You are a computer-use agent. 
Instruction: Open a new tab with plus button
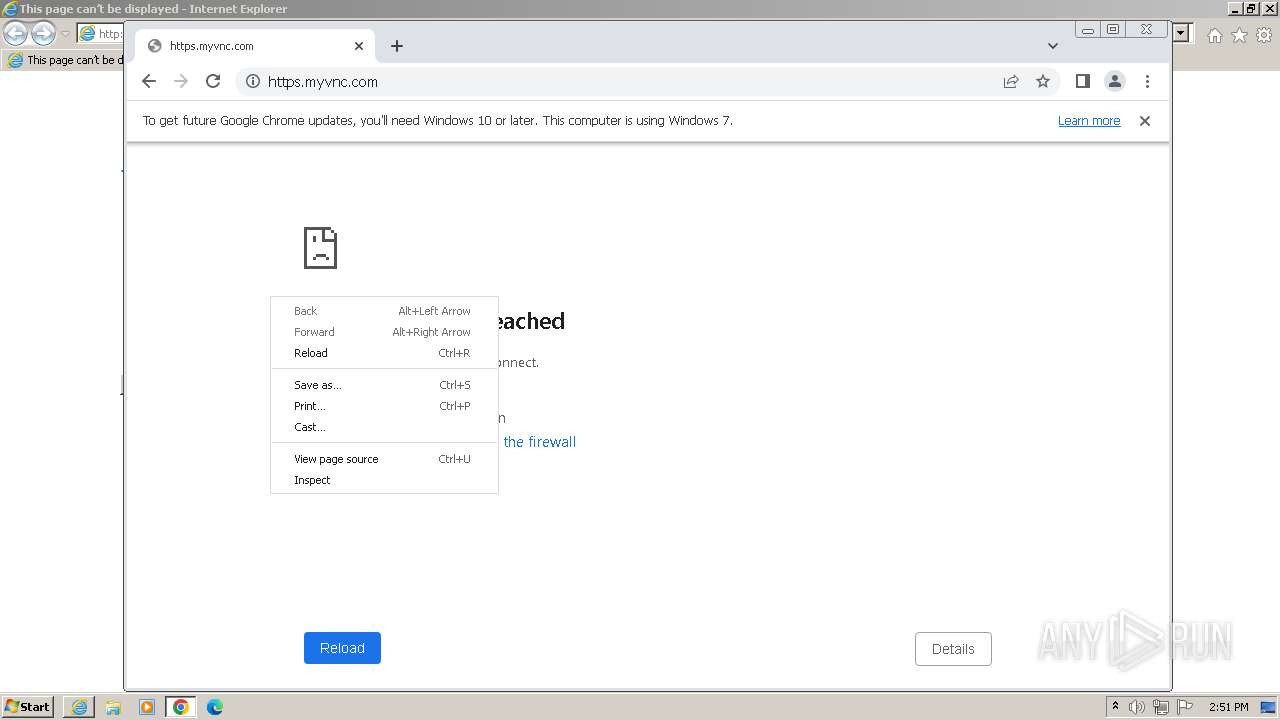pyautogui.click(x=397, y=46)
